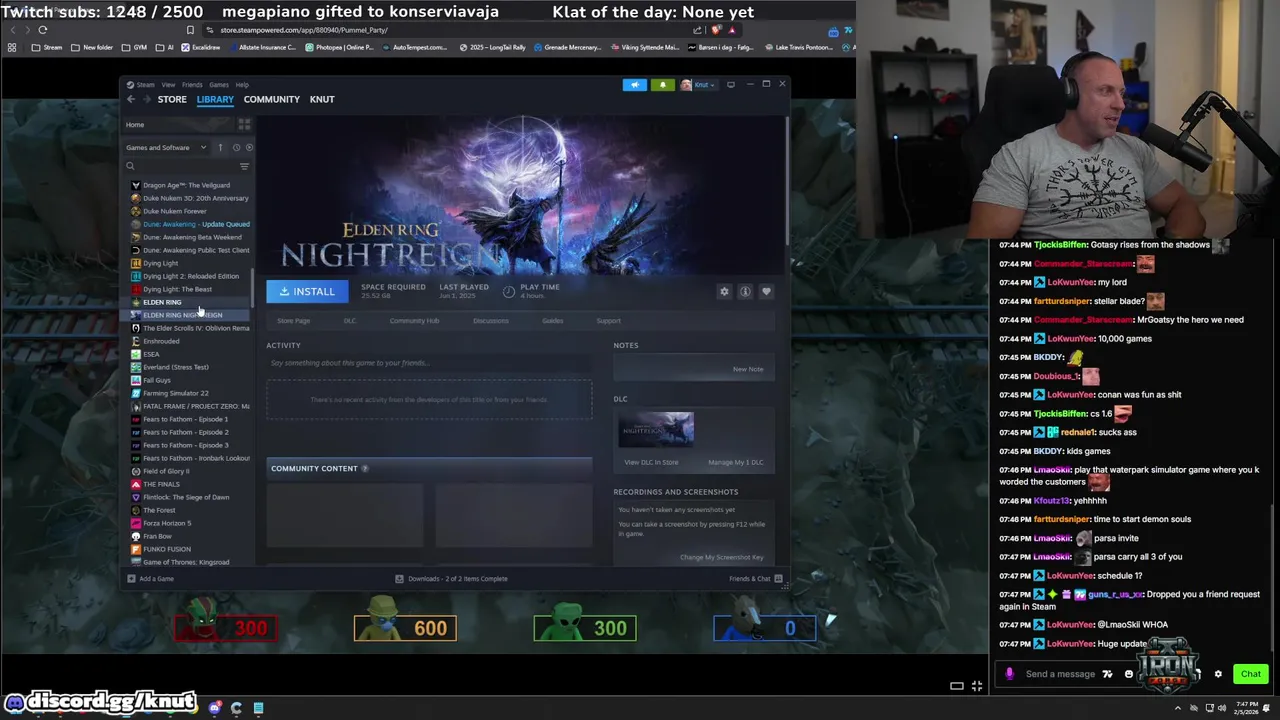Click the blue Install button
This screenshot has height=720, width=1280.
tap(307, 291)
